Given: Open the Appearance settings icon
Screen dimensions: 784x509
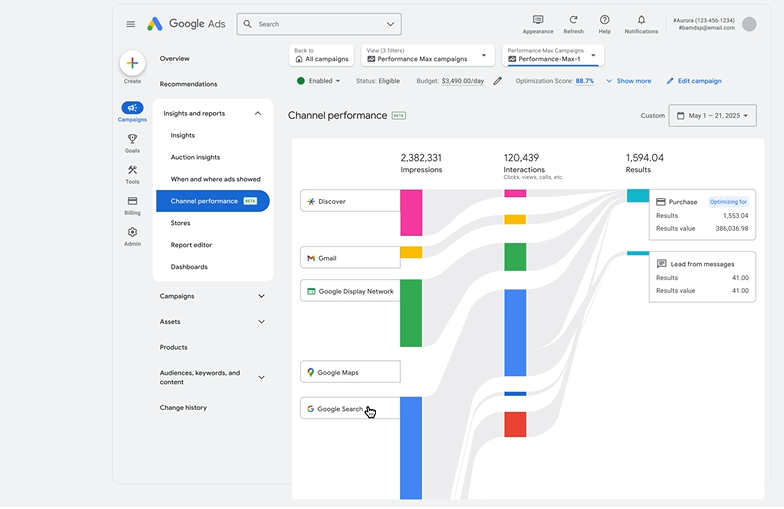Looking at the screenshot, I should coord(538,20).
